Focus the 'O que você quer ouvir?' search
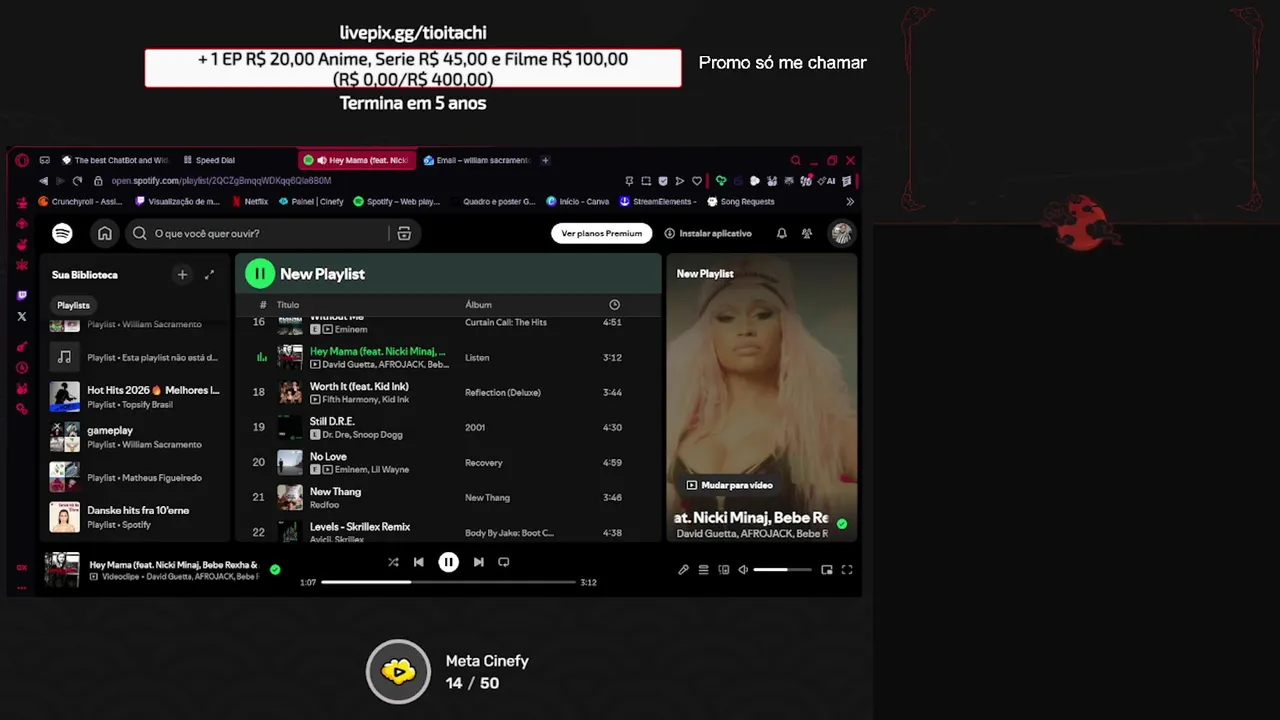This screenshot has width=1280, height=720. point(259,233)
